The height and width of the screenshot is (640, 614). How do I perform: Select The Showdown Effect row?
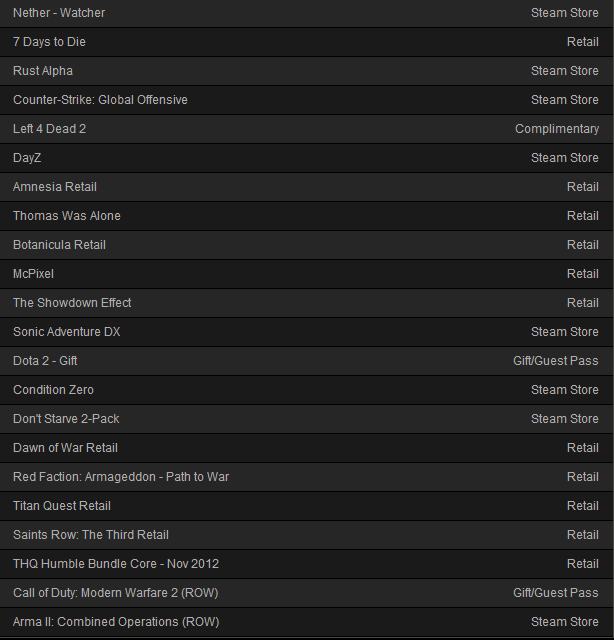[72, 303]
